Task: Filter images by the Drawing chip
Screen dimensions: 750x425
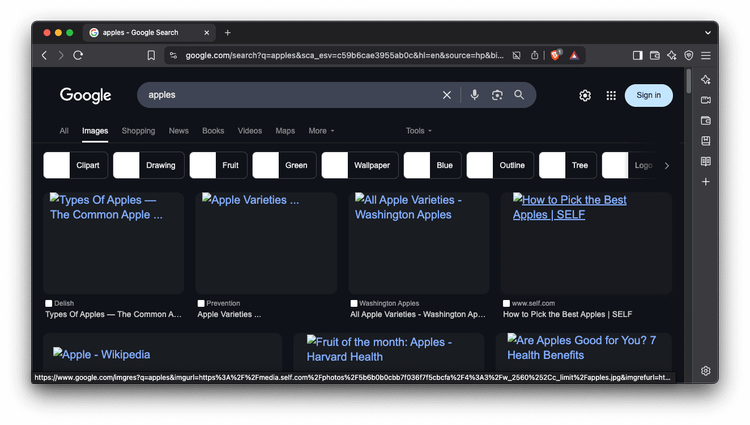Action: click(x=148, y=165)
